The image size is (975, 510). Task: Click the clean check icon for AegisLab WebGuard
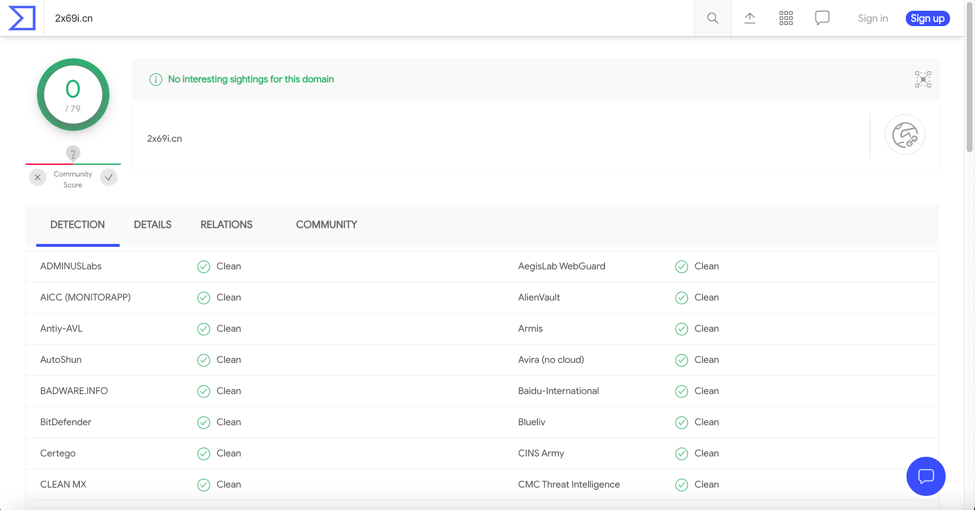pyautogui.click(x=682, y=267)
